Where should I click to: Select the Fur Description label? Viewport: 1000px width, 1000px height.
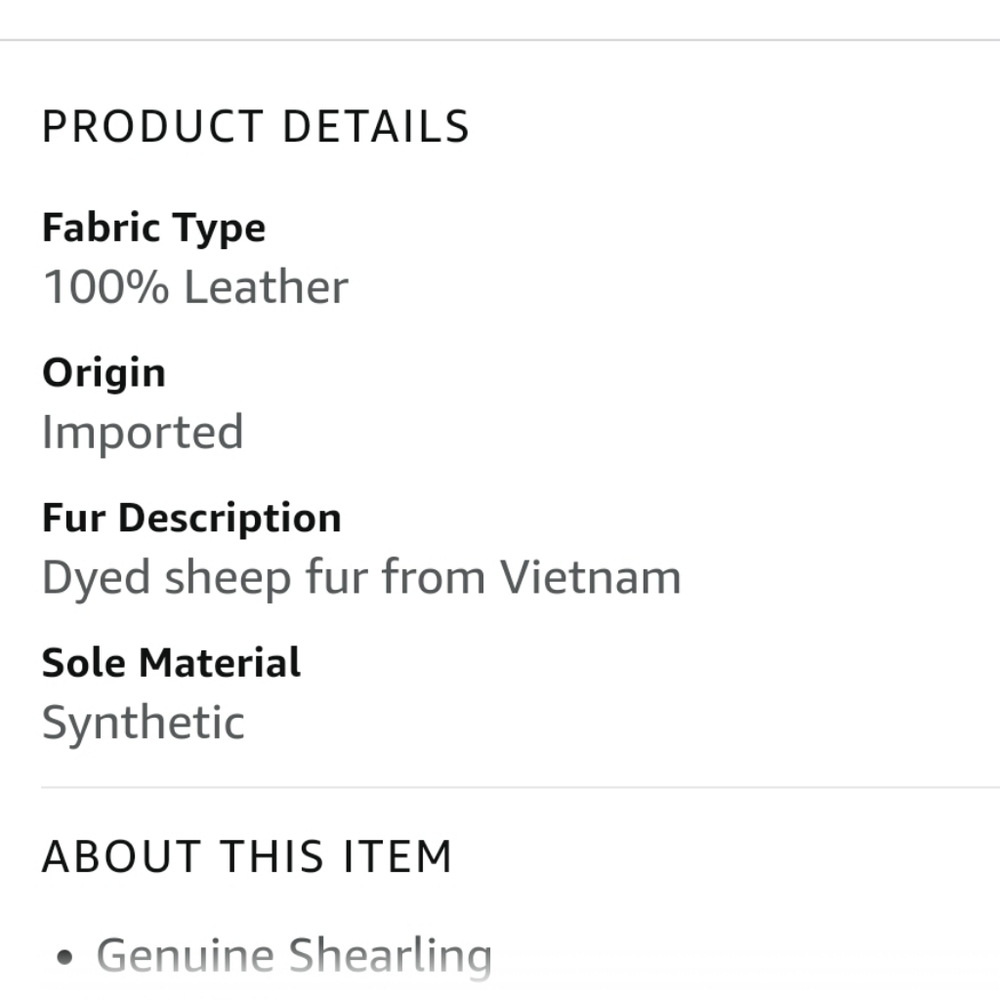pos(192,518)
